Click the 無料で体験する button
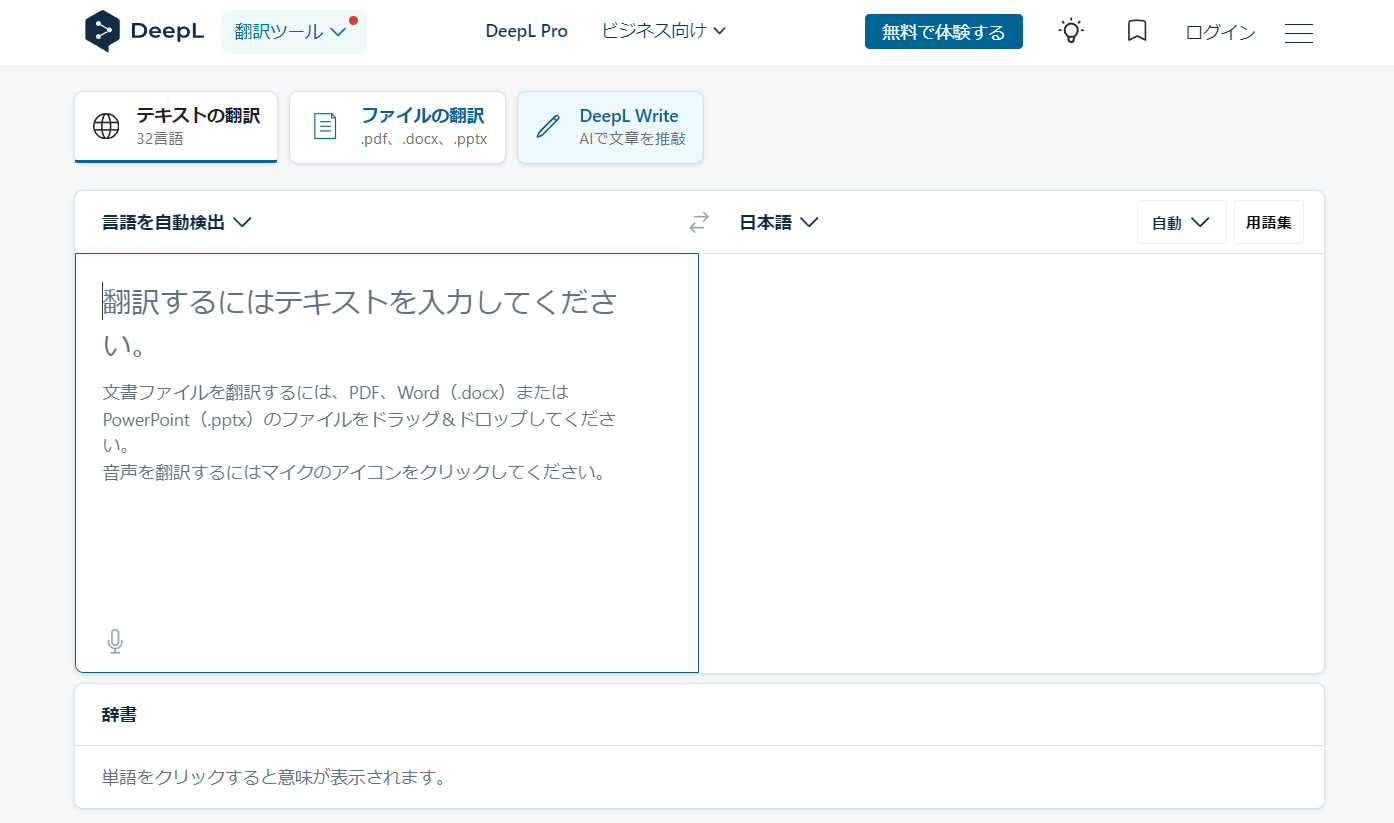The width and height of the screenshot is (1394, 823). 943,32
